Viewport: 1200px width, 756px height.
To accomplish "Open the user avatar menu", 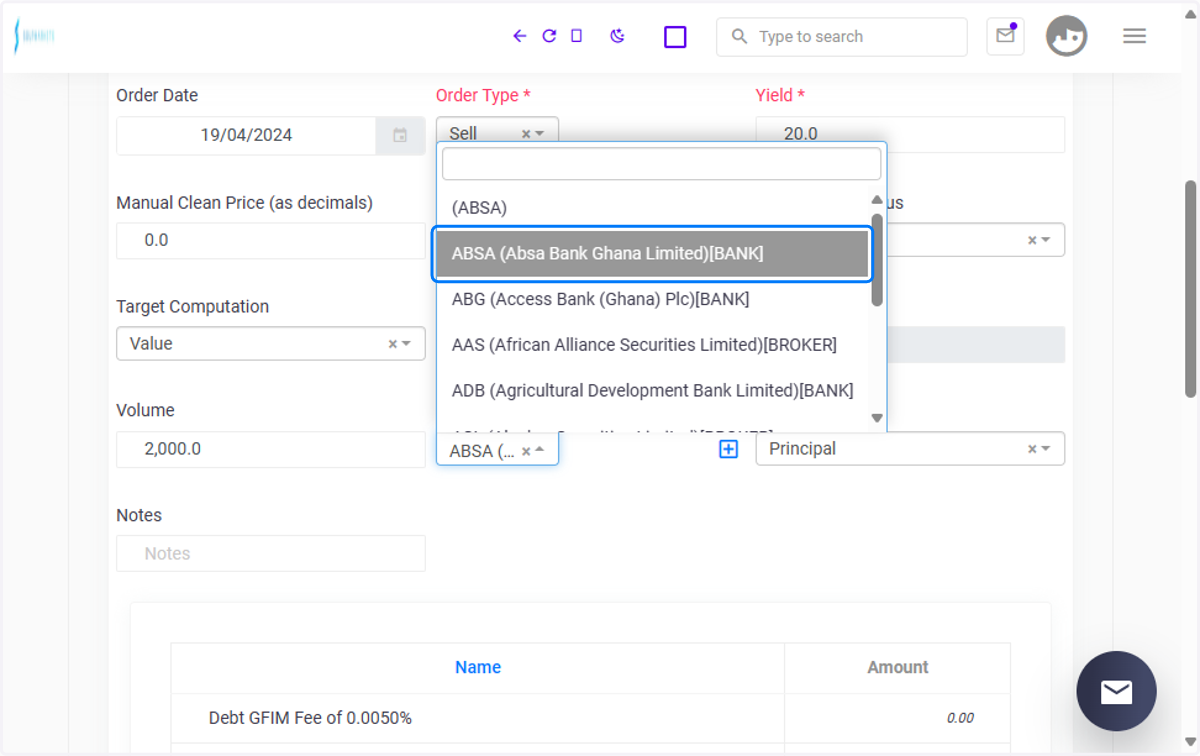I will pyautogui.click(x=1066, y=36).
